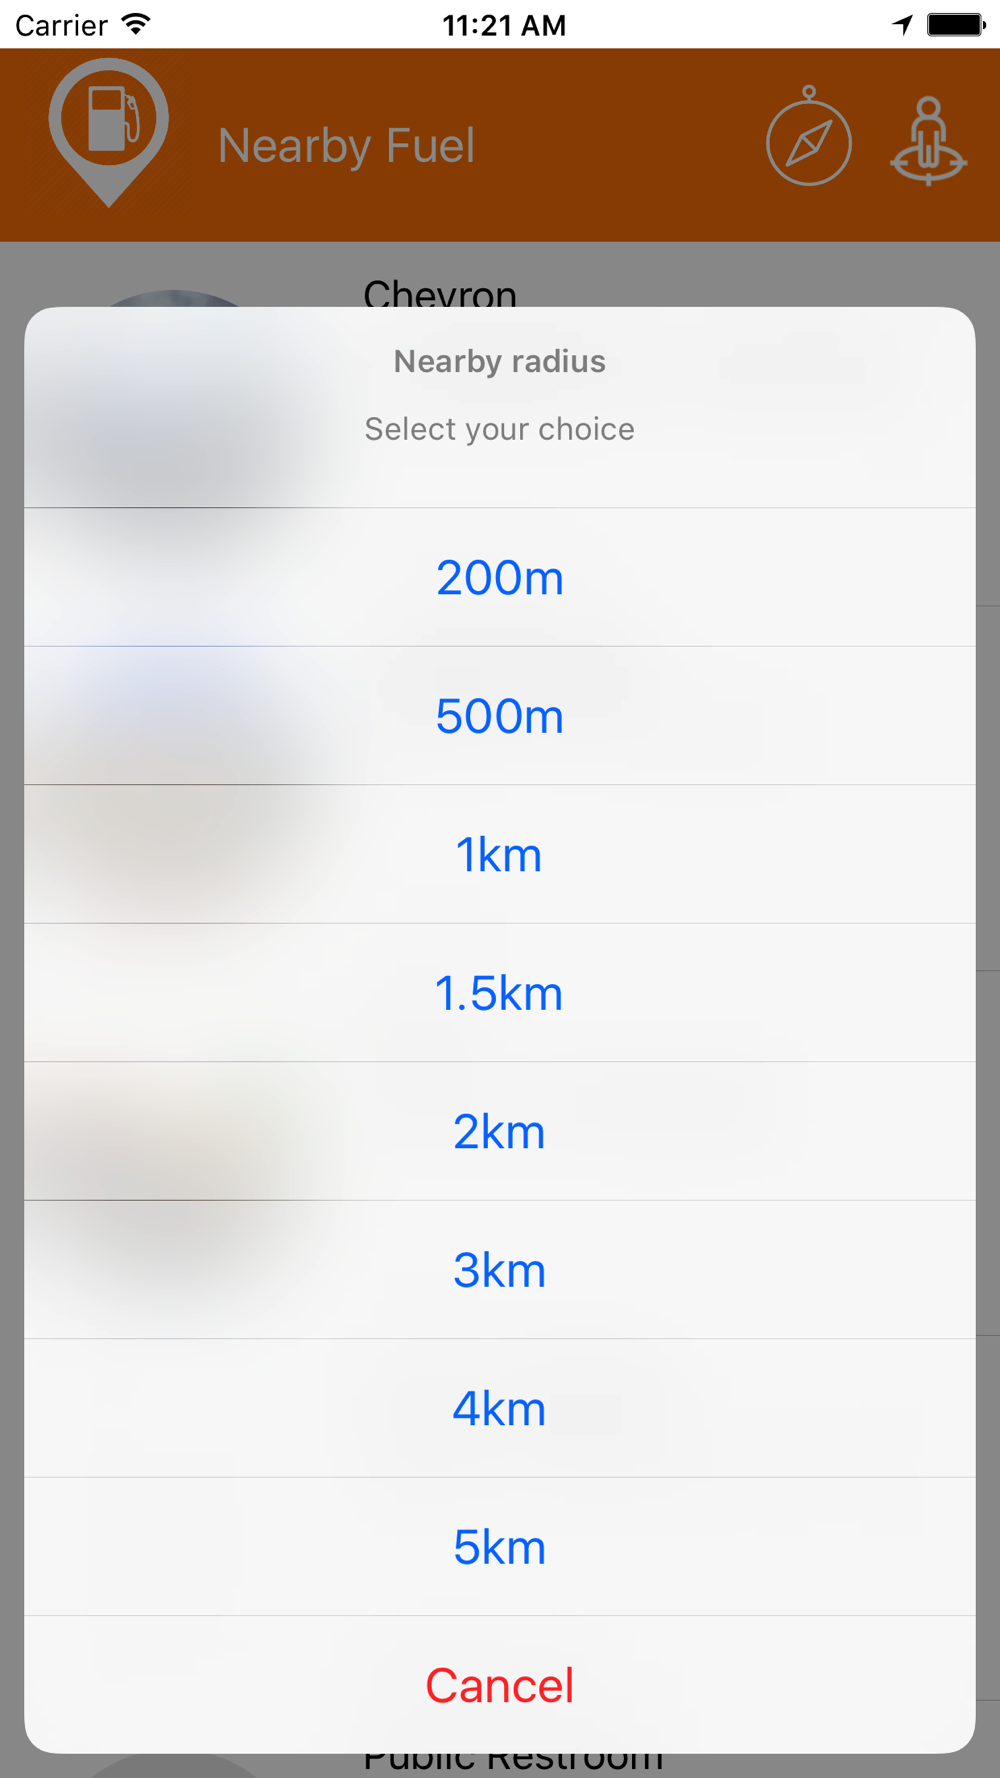Tap the Chevron list entry behind sheet
The image size is (1000, 1778).
click(x=440, y=291)
